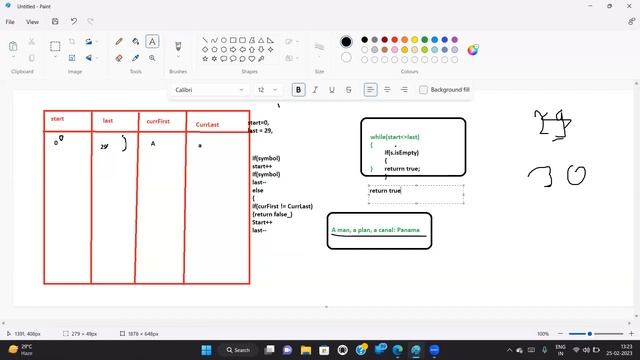Open the View menu
Image resolution: width=640 pixels, height=360 pixels.
tap(32, 22)
